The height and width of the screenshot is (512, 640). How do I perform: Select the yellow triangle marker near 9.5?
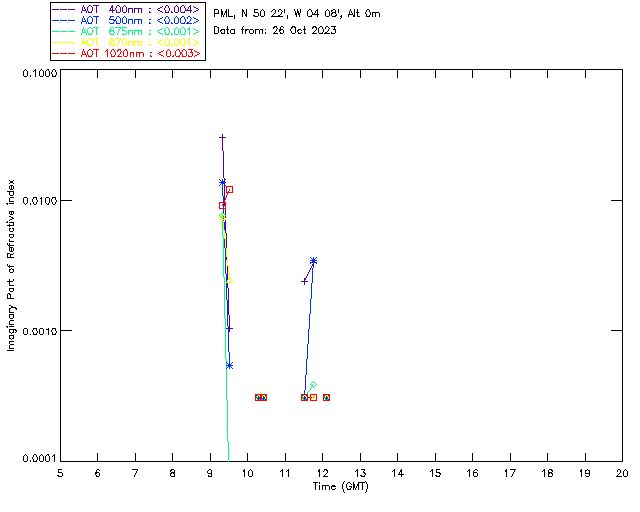point(229,280)
